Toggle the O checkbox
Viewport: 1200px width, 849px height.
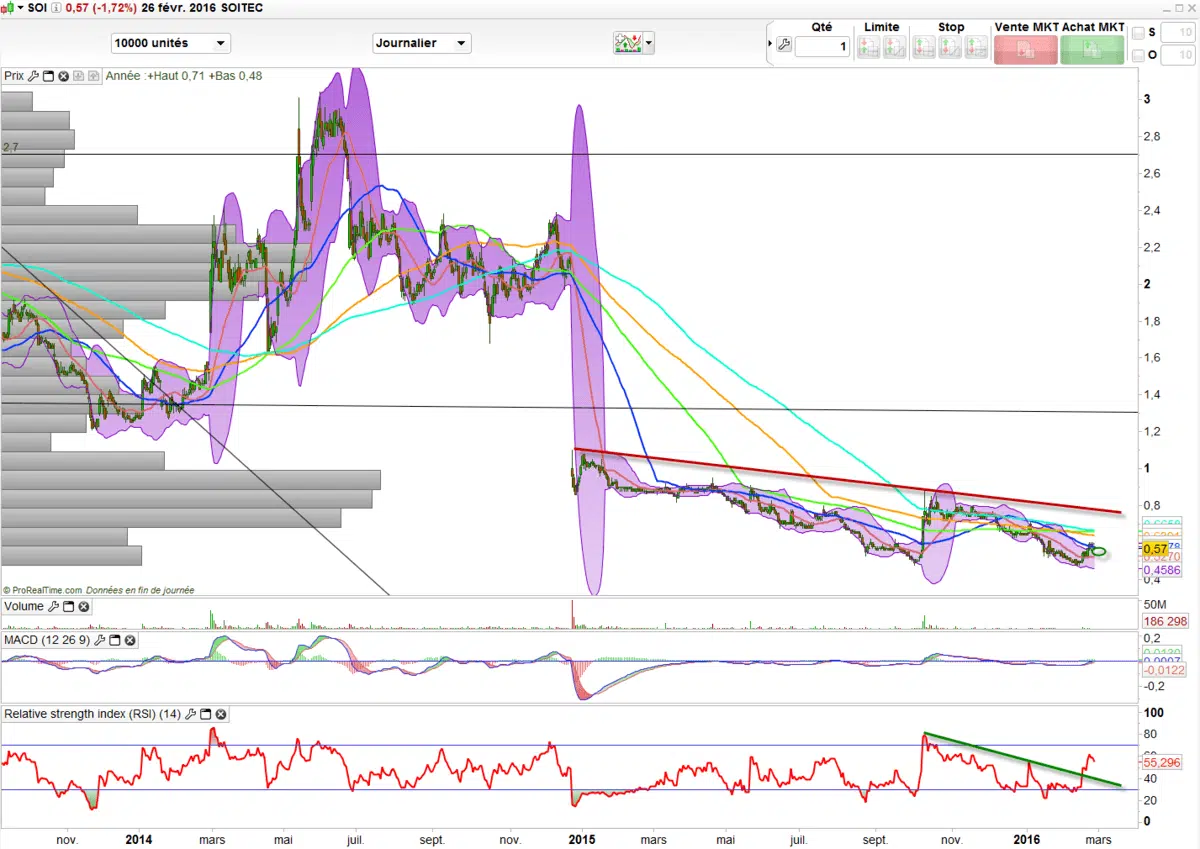point(1139,56)
